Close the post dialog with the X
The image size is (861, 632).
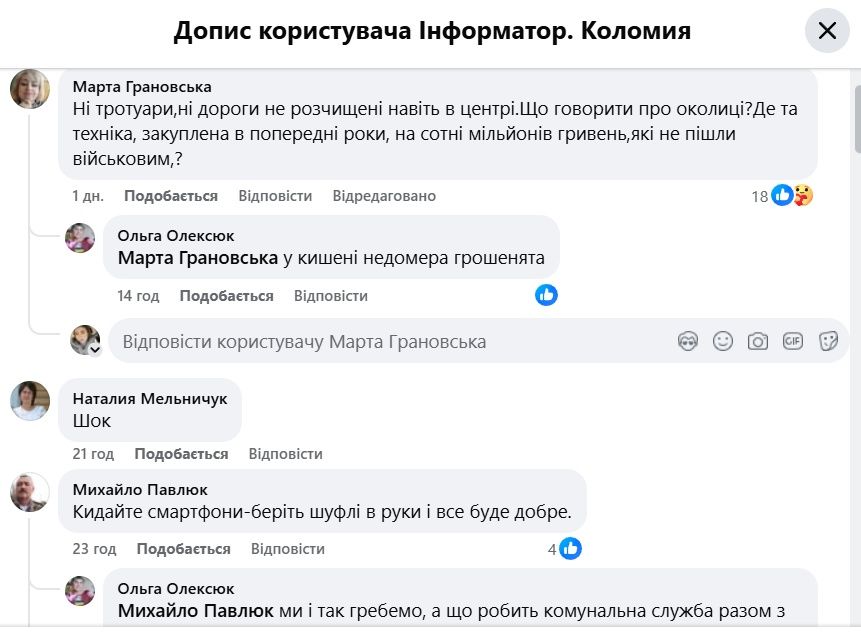[827, 30]
